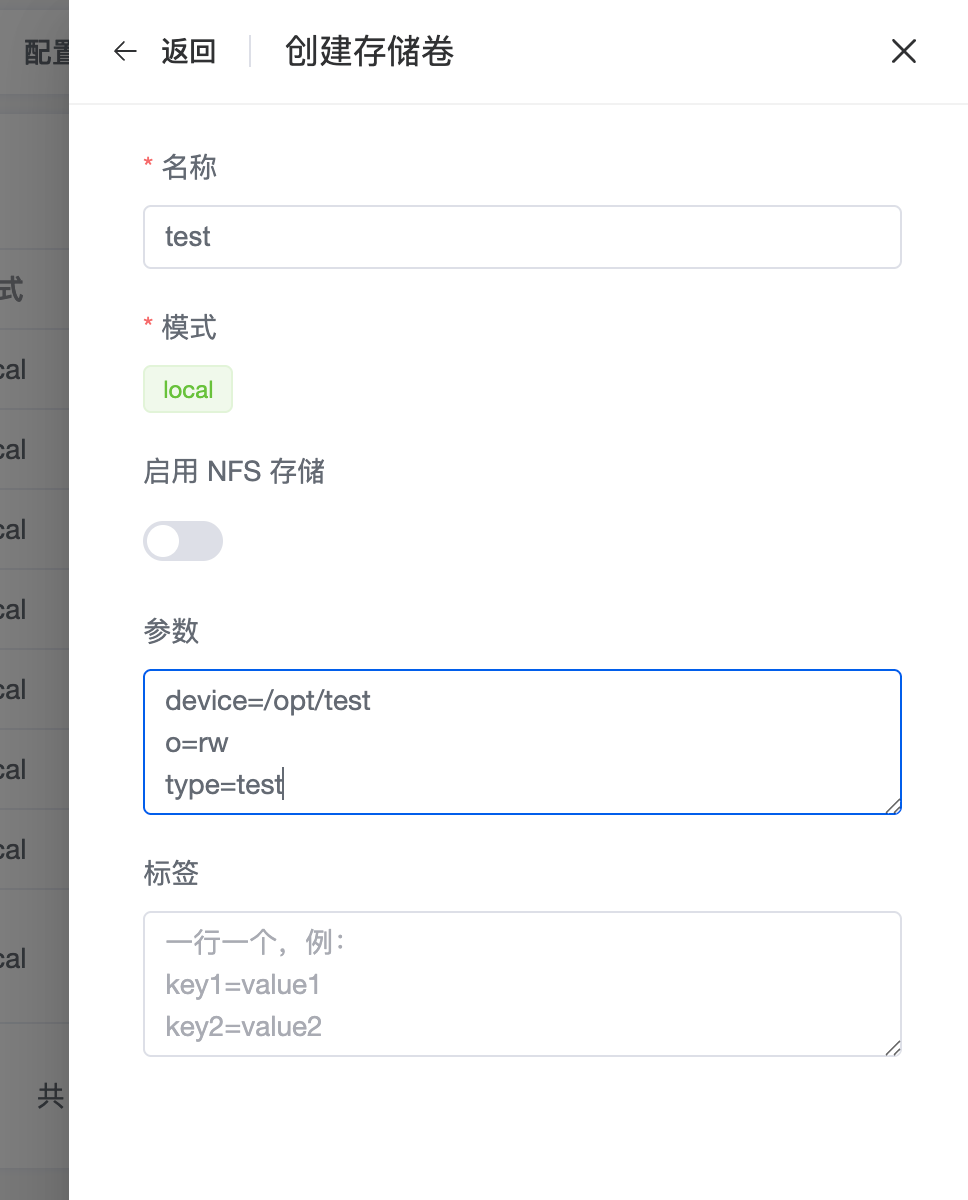The image size is (968, 1200).
Task: Click the 模式 field label
Action: tap(189, 327)
